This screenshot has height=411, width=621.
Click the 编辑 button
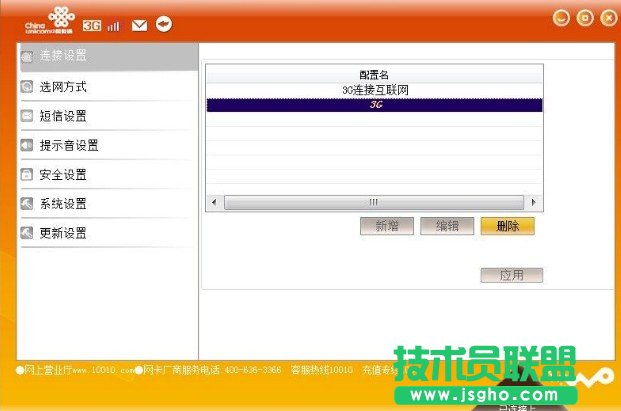tap(447, 226)
